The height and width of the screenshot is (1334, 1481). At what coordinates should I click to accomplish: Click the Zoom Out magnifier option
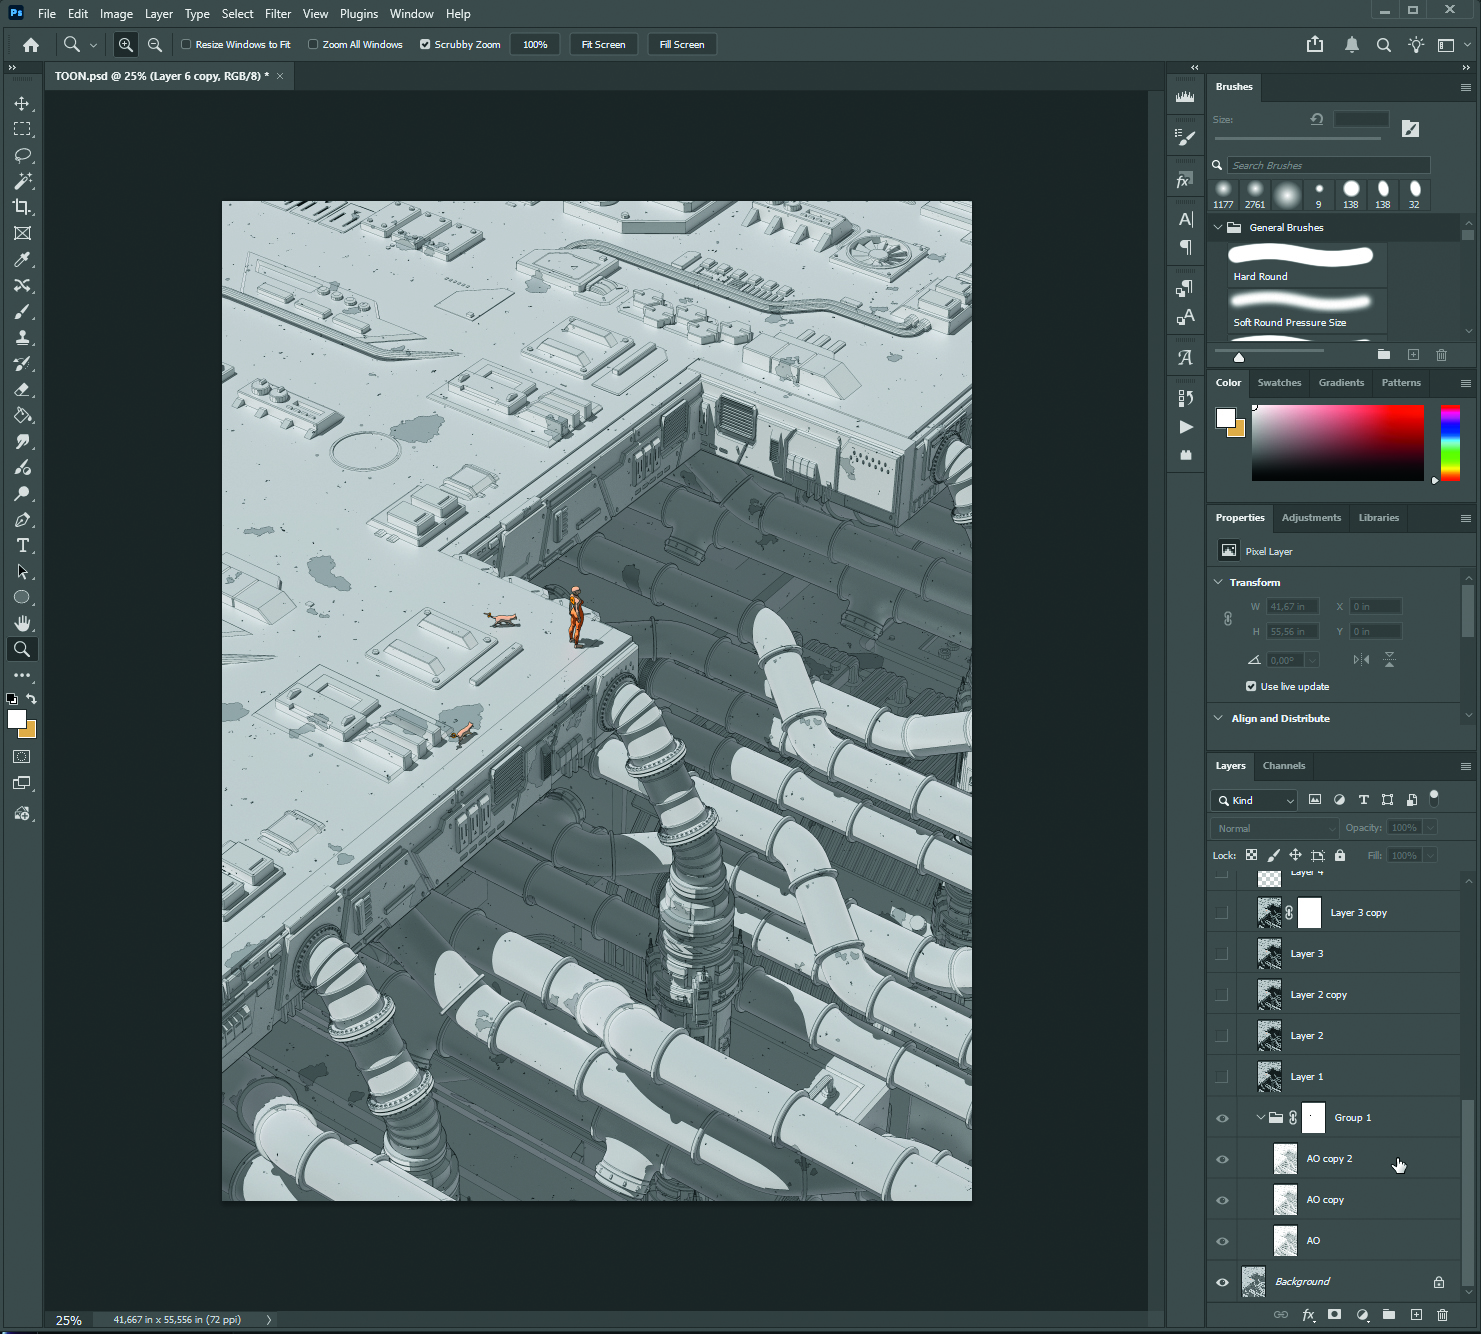coord(154,45)
